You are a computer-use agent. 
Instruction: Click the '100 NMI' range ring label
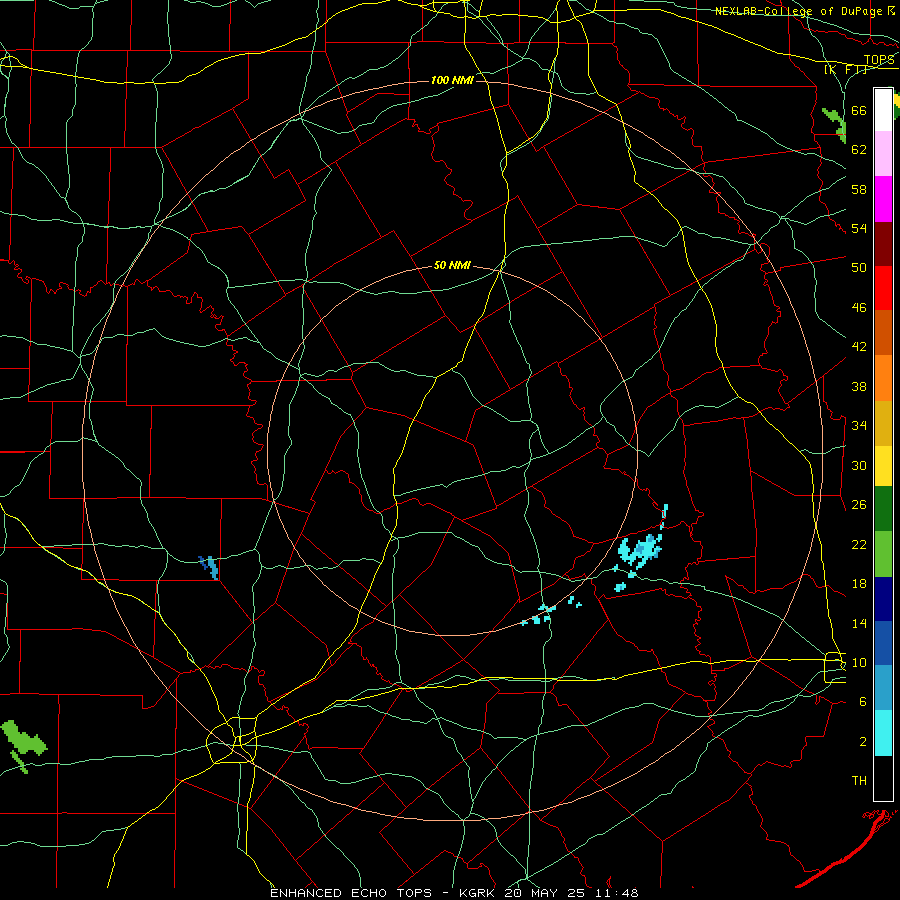(452, 80)
